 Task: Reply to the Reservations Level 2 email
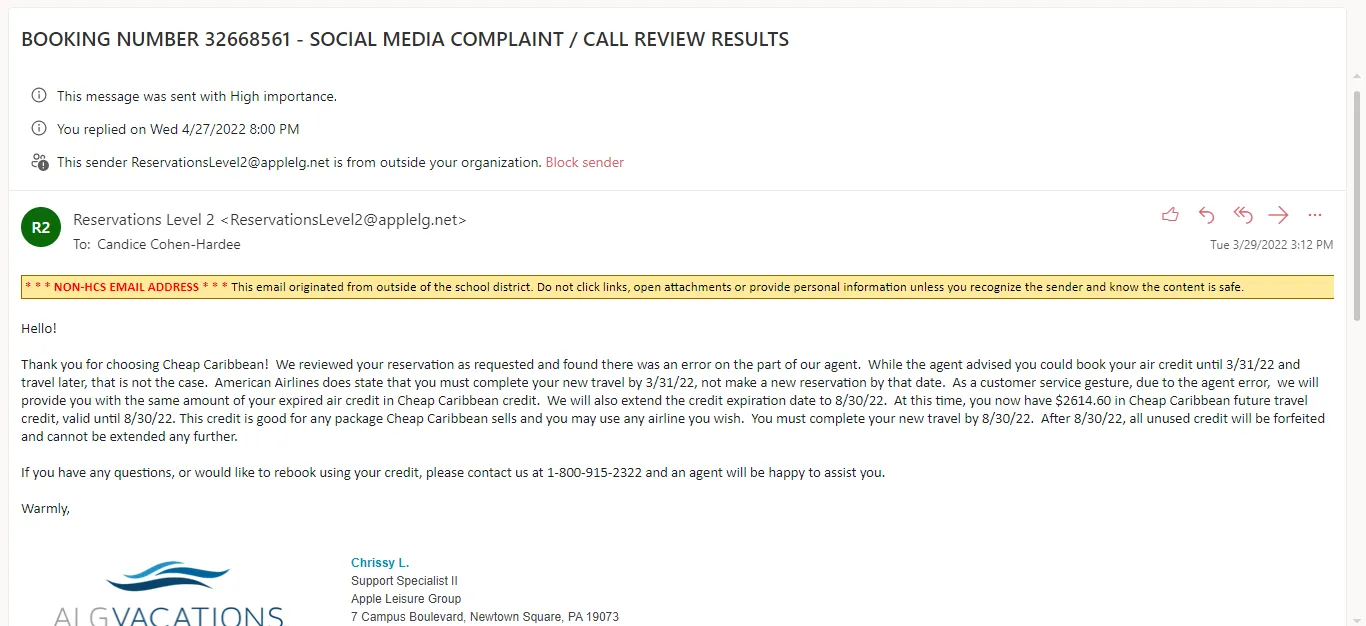[x=1206, y=215]
